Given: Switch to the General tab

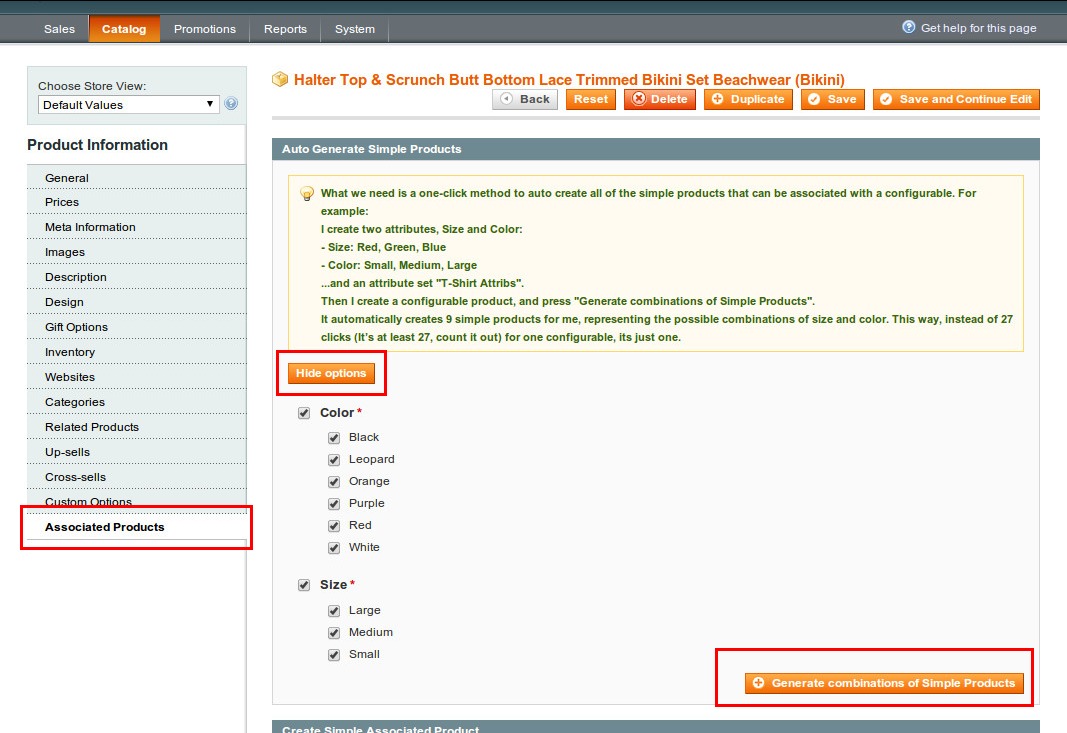Looking at the screenshot, I should point(137,178).
